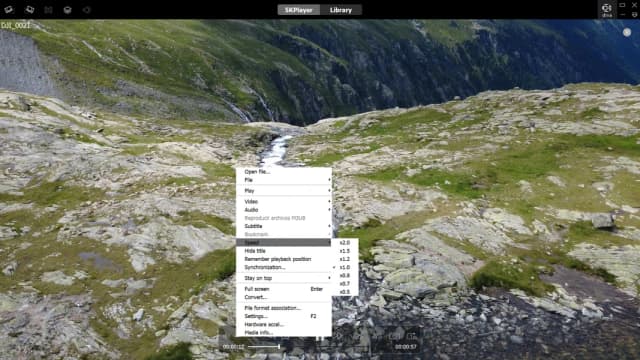Expand the Stay on top submenu

click(284, 278)
